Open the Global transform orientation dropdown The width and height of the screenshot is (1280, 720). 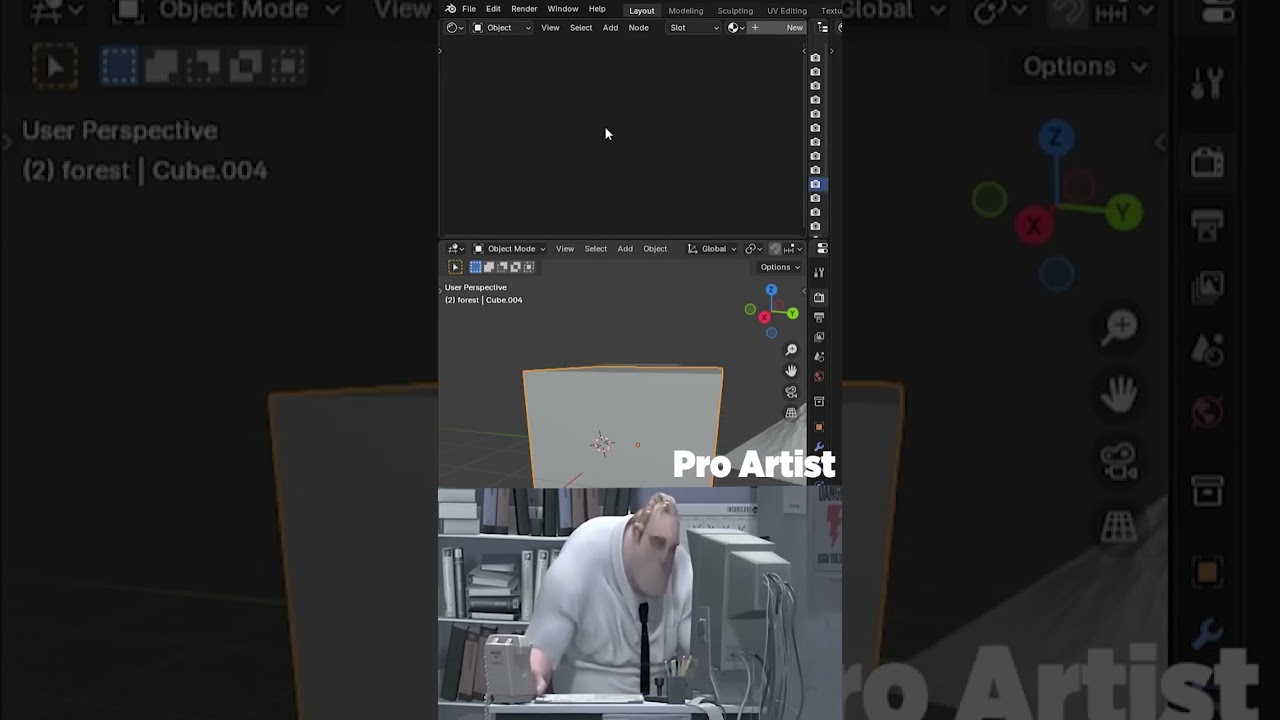click(711, 249)
